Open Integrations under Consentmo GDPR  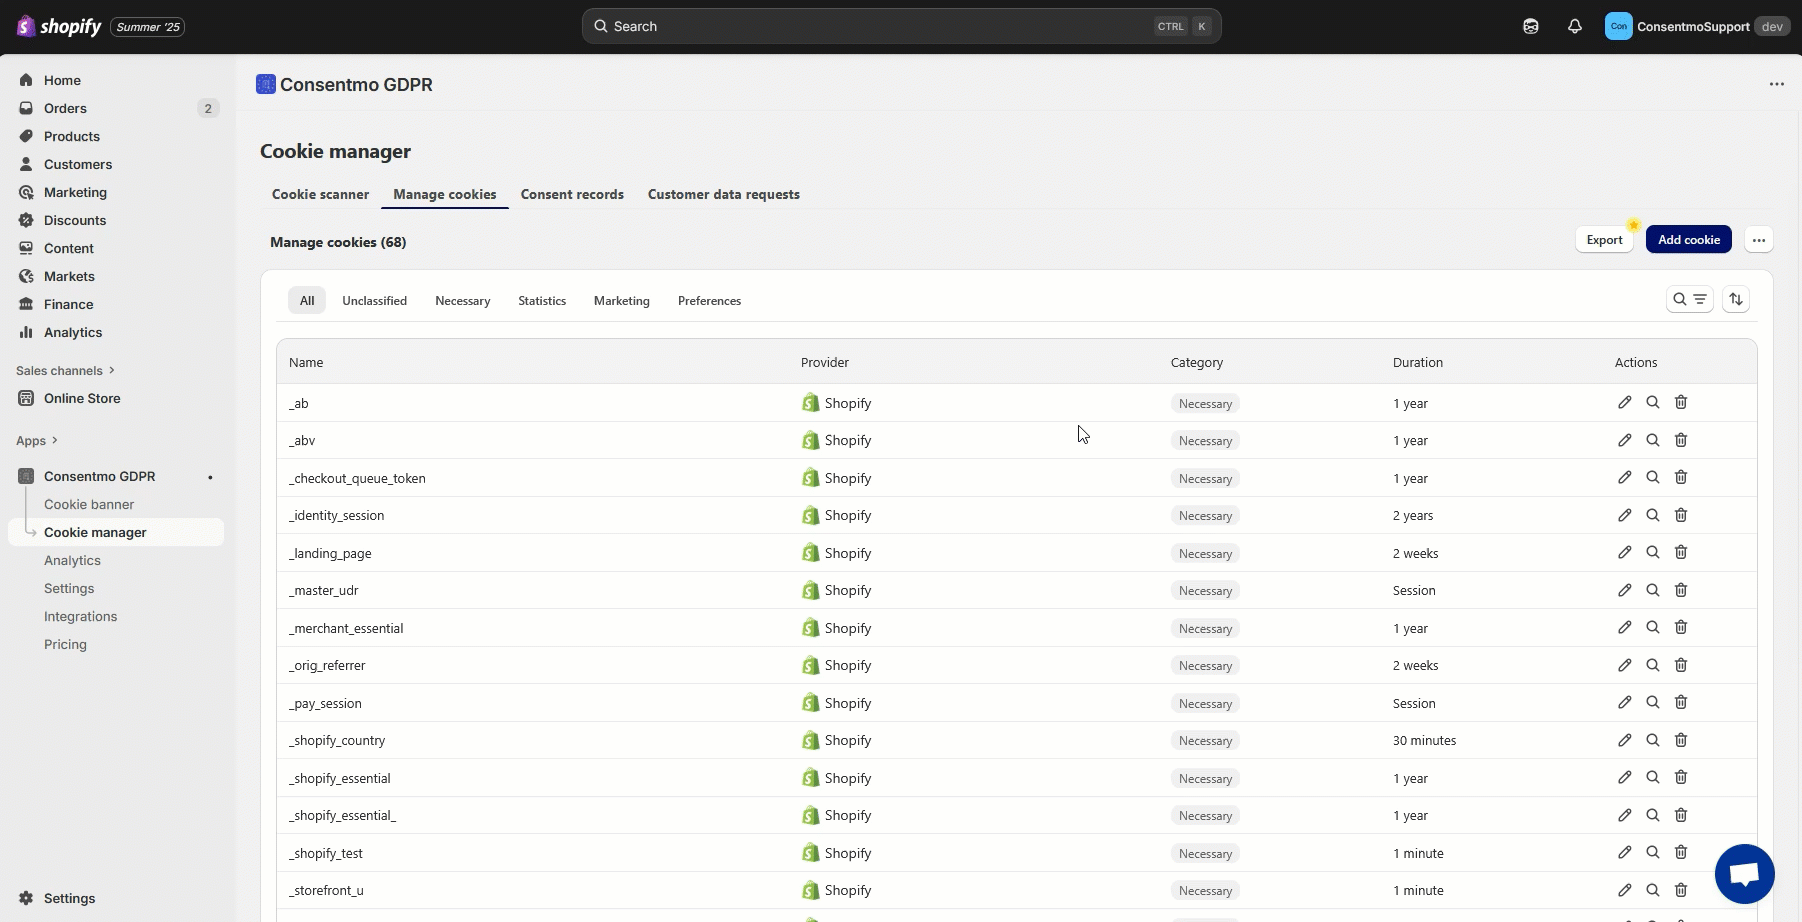coord(80,616)
